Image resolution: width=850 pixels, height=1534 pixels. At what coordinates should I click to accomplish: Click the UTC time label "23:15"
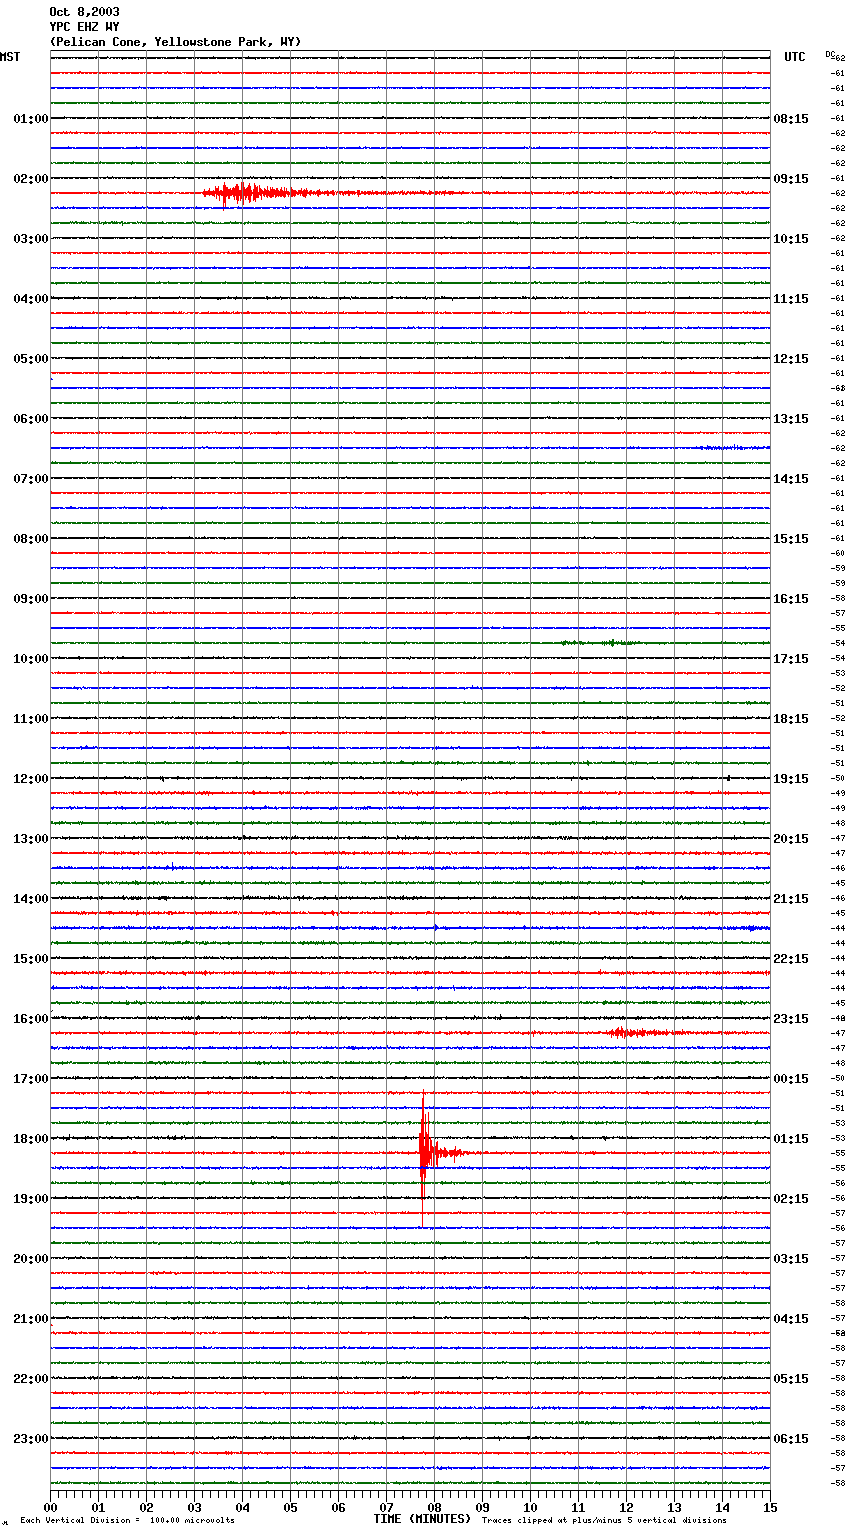(x=791, y=1019)
